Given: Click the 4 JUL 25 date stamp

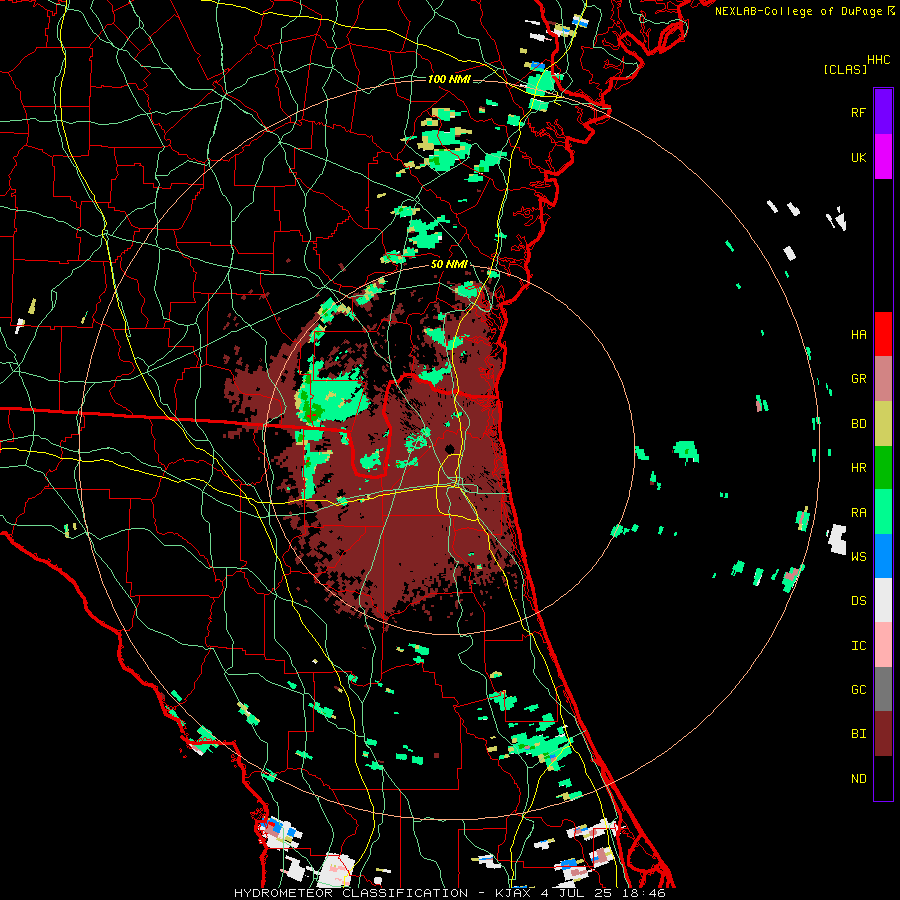Looking at the screenshot, I should [x=579, y=893].
